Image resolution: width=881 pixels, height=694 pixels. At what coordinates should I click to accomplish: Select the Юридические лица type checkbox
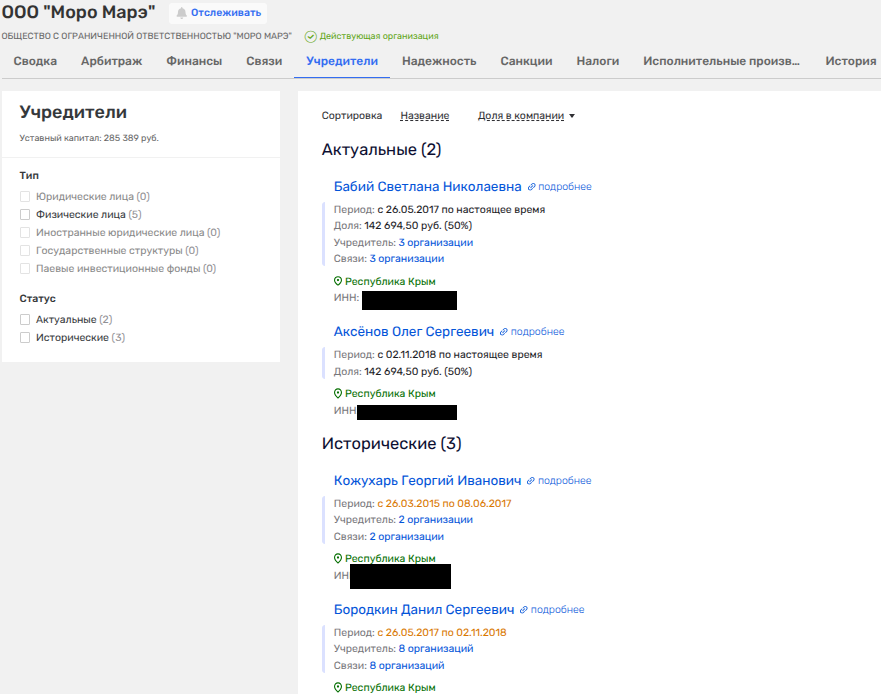[x=25, y=197]
